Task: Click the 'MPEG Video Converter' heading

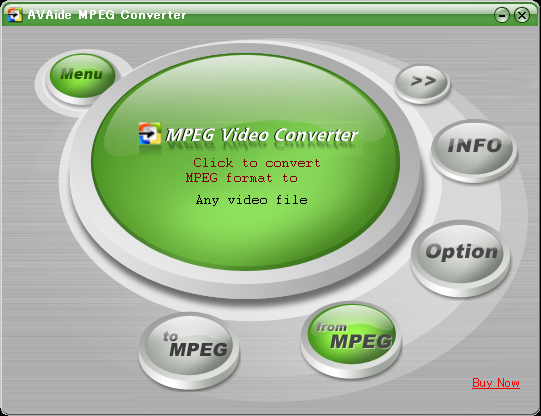Action: pyautogui.click(x=262, y=135)
